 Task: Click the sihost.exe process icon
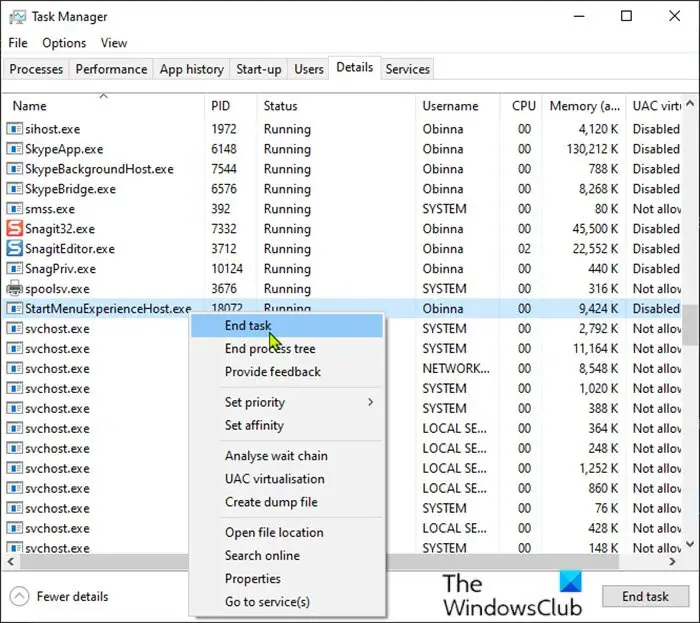tap(14, 129)
